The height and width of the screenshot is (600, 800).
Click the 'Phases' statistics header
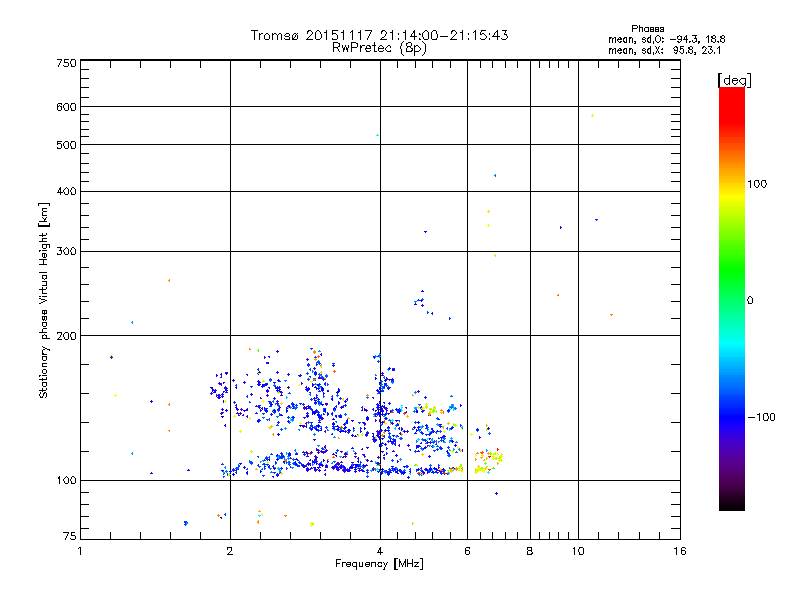pyautogui.click(x=647, y=29)
